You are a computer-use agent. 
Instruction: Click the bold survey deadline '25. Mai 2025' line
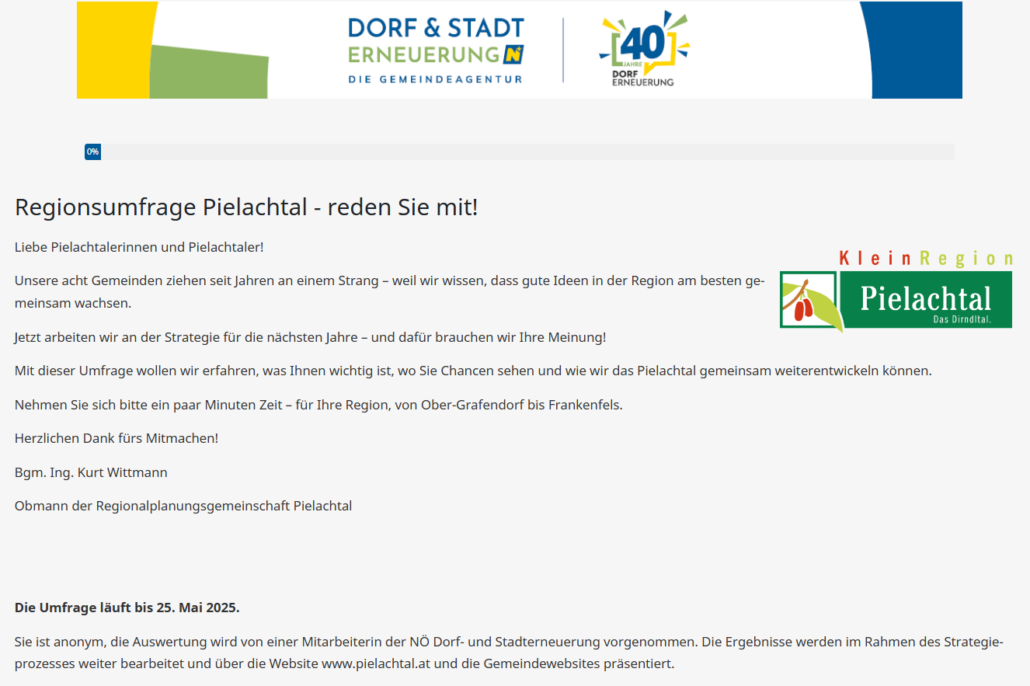[127, 607]
